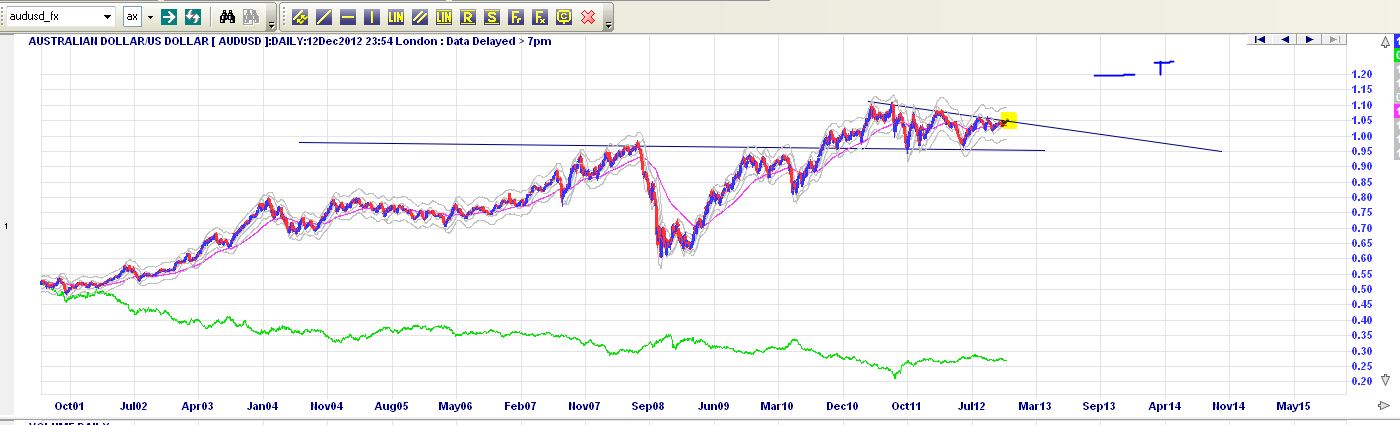Click the Fr Fibonacci retracement icon
The image size is (1400, 425).
(x=516, y=17)
